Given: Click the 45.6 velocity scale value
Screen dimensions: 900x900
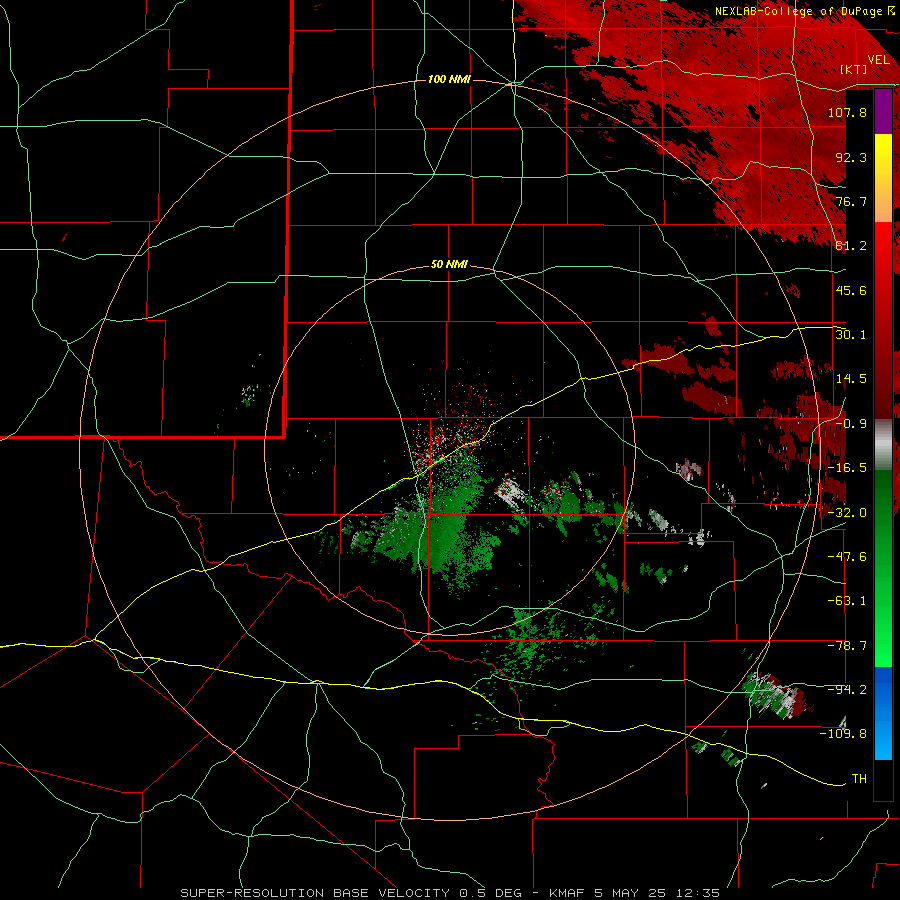Looking at the screenshot, I should 851,290.
